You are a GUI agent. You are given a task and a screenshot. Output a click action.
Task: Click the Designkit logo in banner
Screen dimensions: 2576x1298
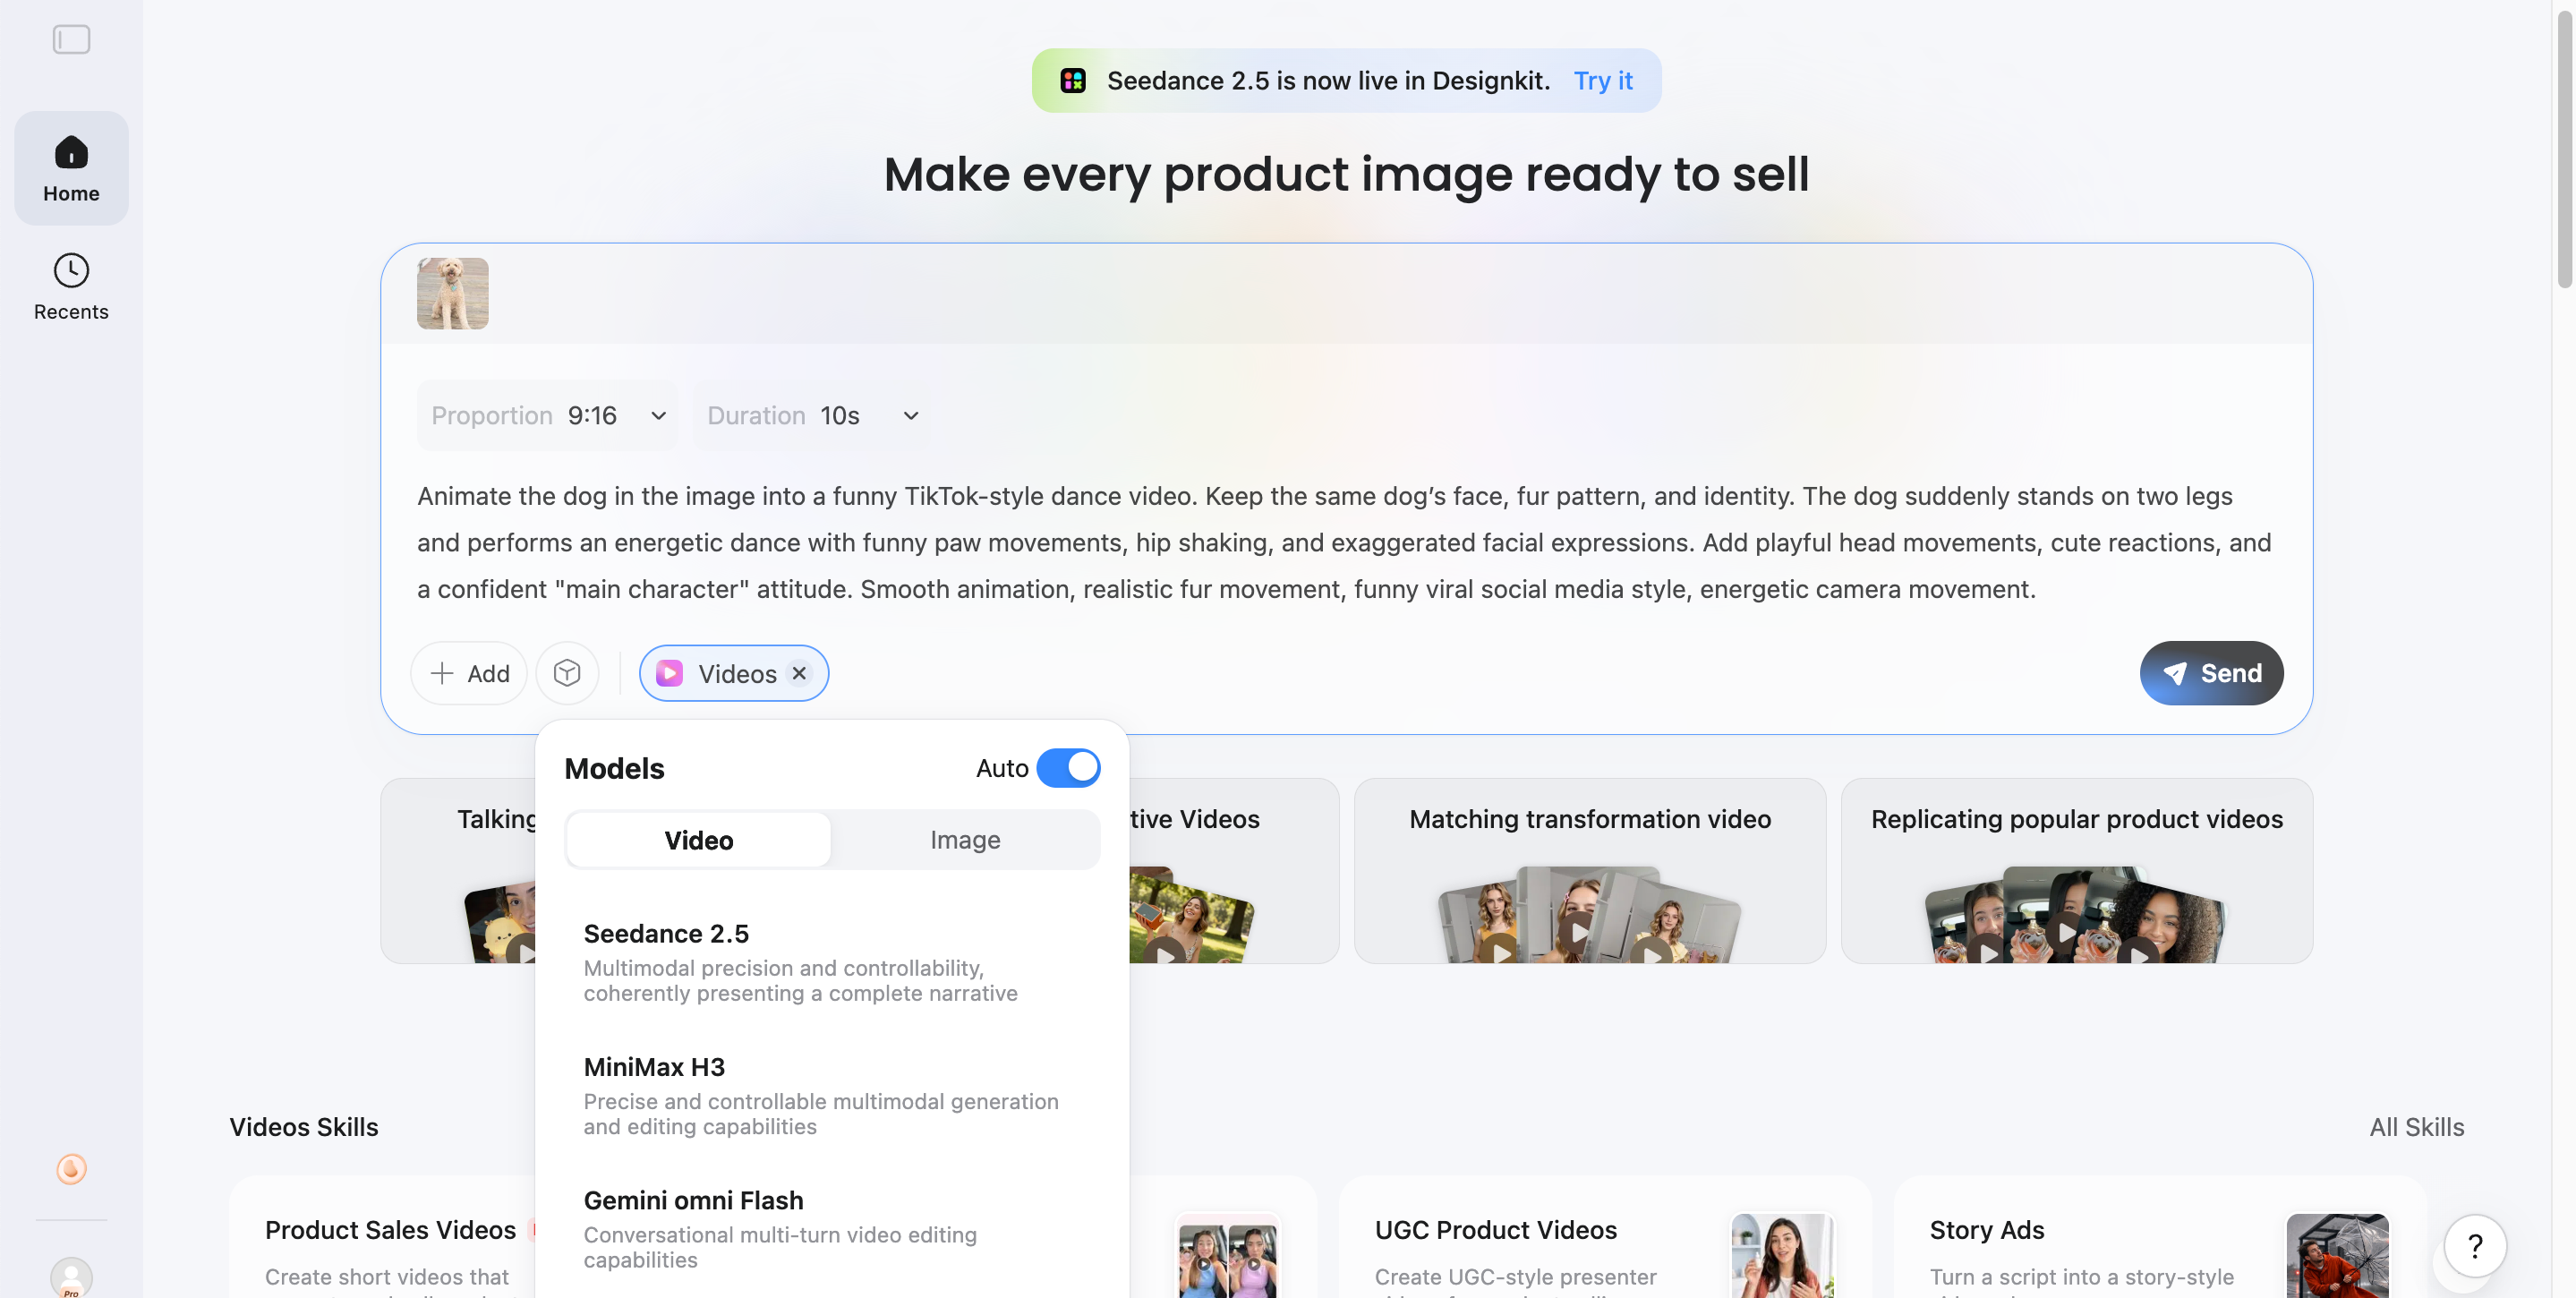1073,80
